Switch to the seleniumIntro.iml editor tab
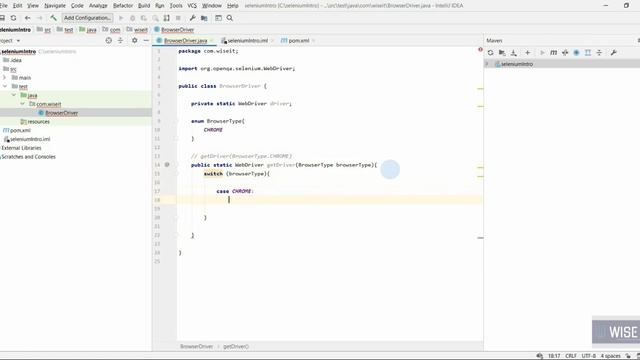 coord(247,40)
